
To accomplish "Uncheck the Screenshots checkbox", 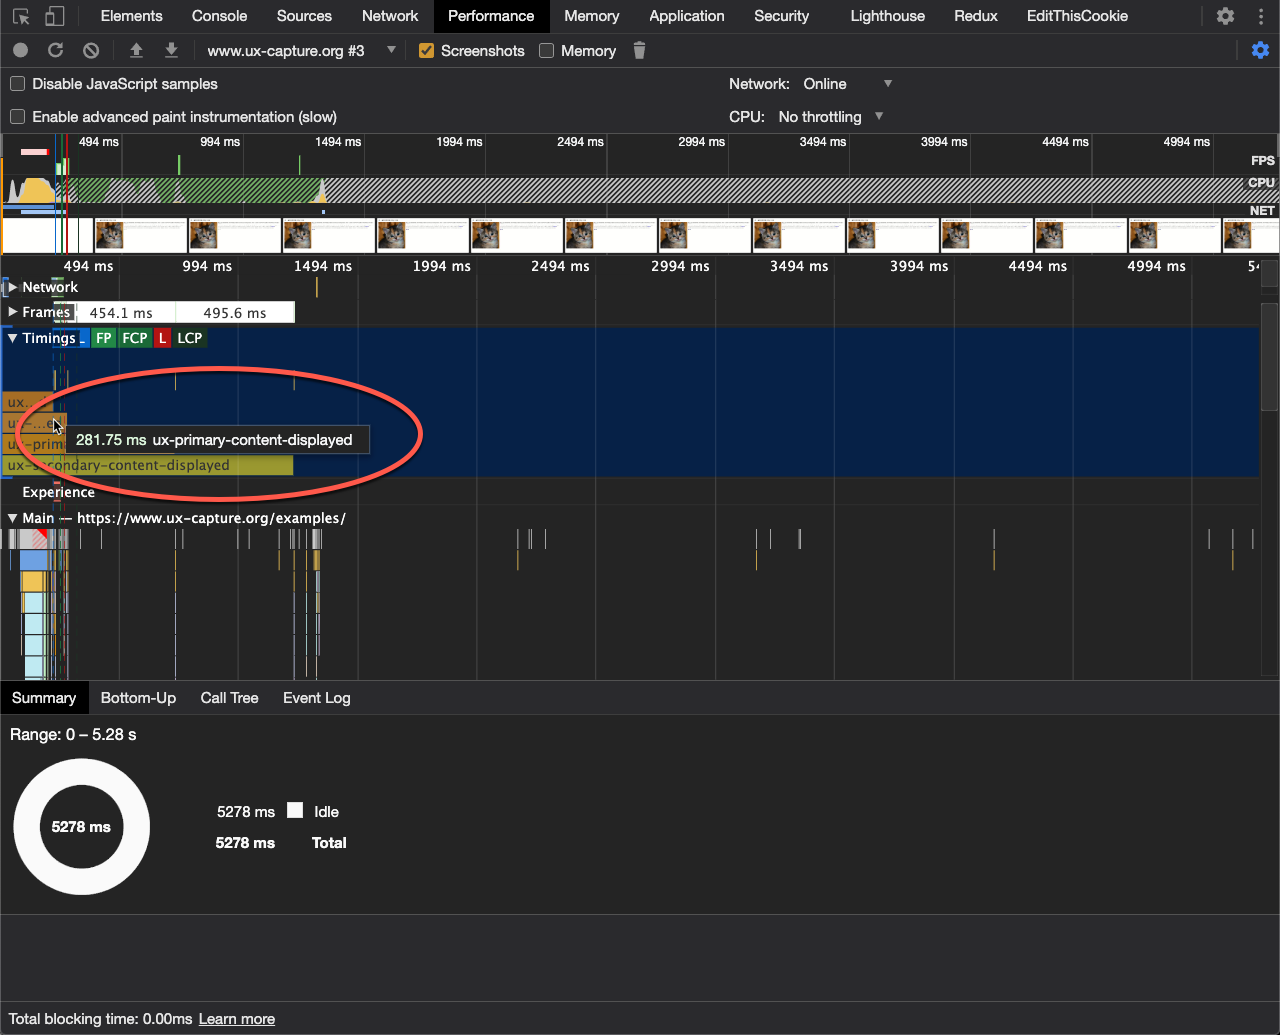I will point(427,51).
